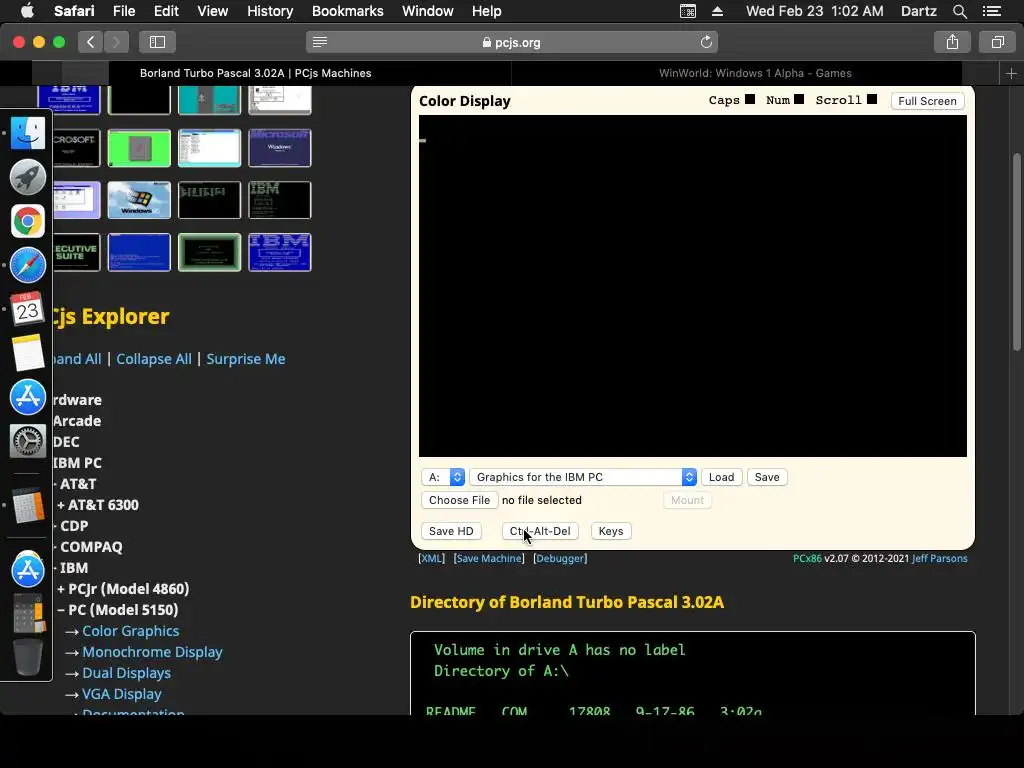Click the Collapse All link
This screenshot has height=768, width=1024.
point(153,359)
